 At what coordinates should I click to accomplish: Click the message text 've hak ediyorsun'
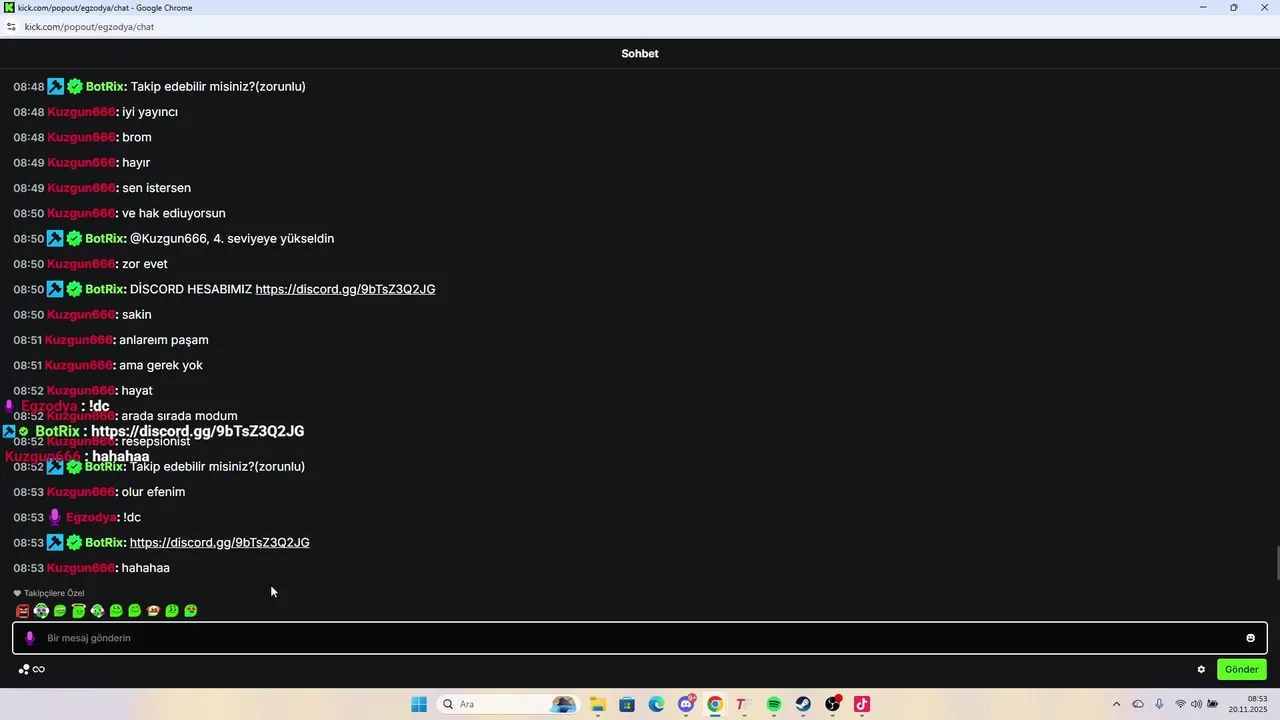(174, 213)
